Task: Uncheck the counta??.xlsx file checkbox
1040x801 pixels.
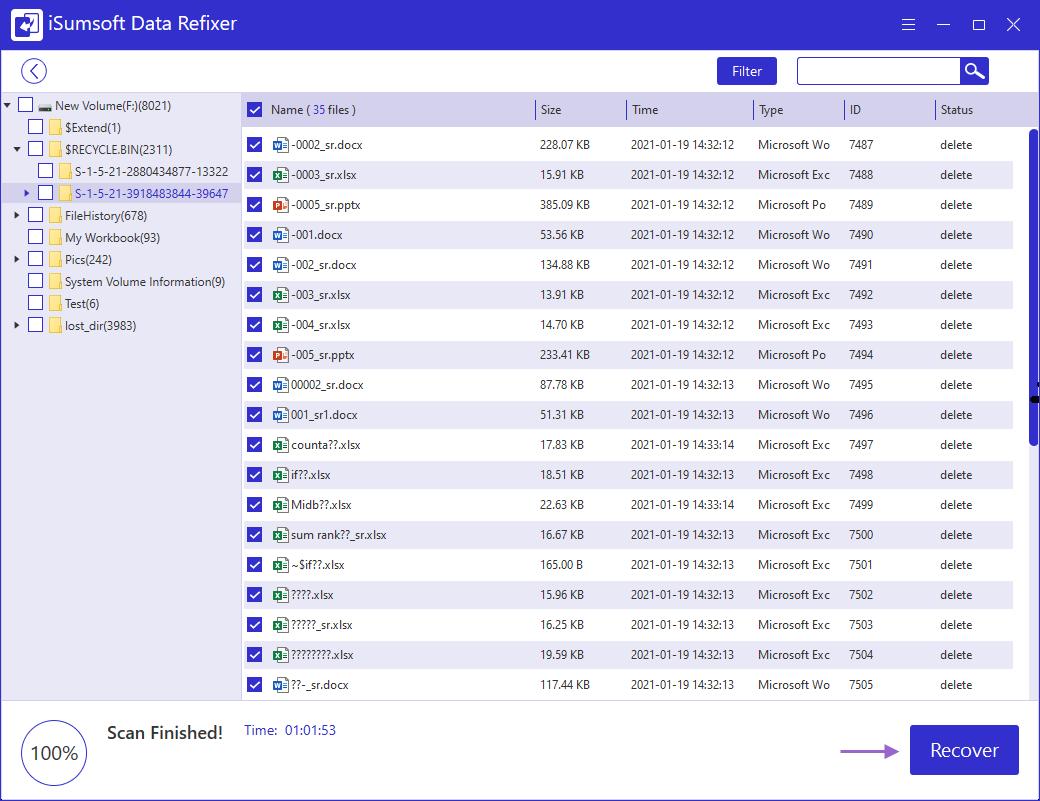Action: pos(255,444)
